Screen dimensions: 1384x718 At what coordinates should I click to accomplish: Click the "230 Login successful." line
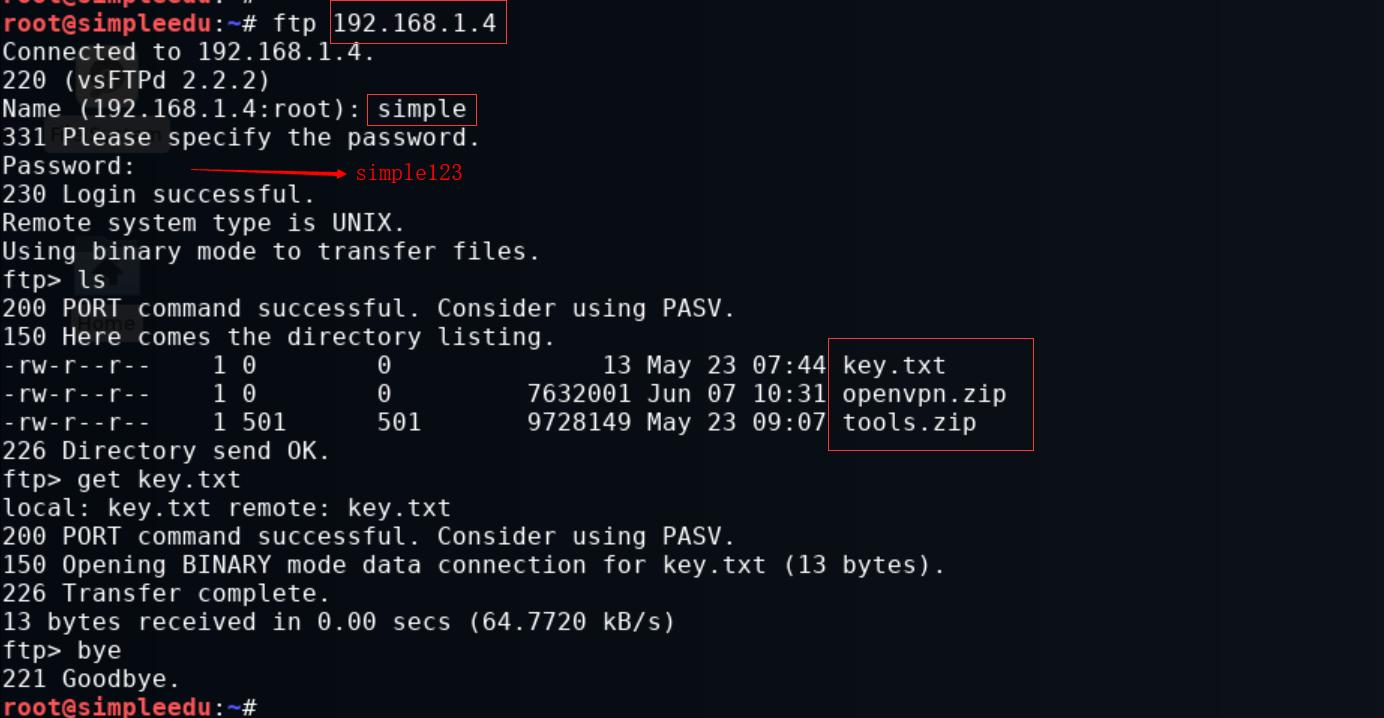[x=158, y=195]
